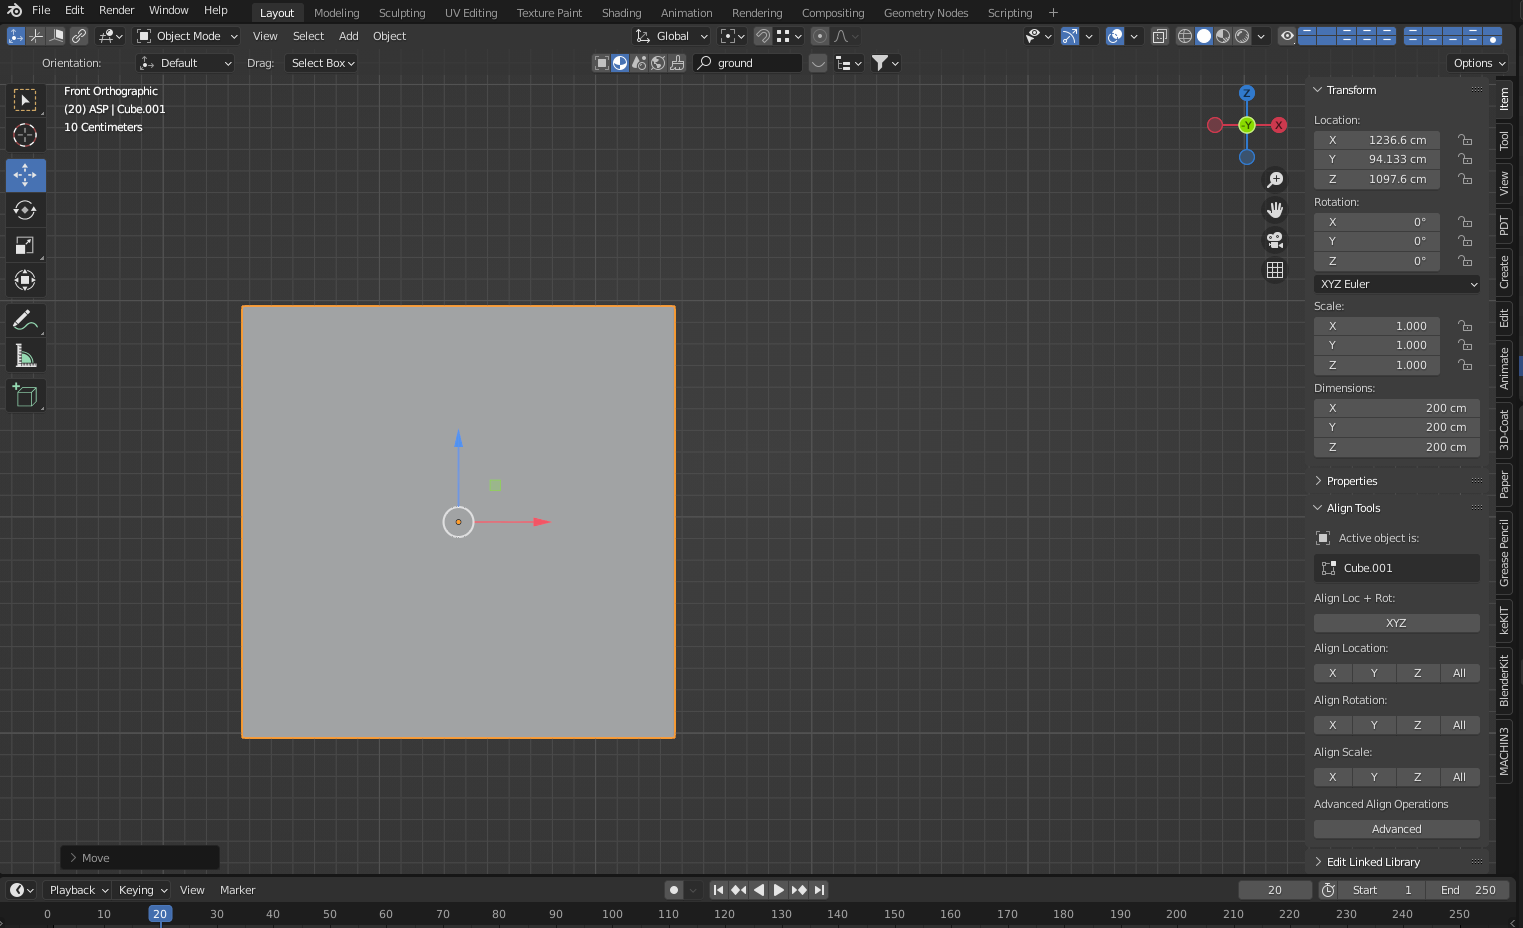
Task: Click the Zoom viewport icon
Action: 1275,180
